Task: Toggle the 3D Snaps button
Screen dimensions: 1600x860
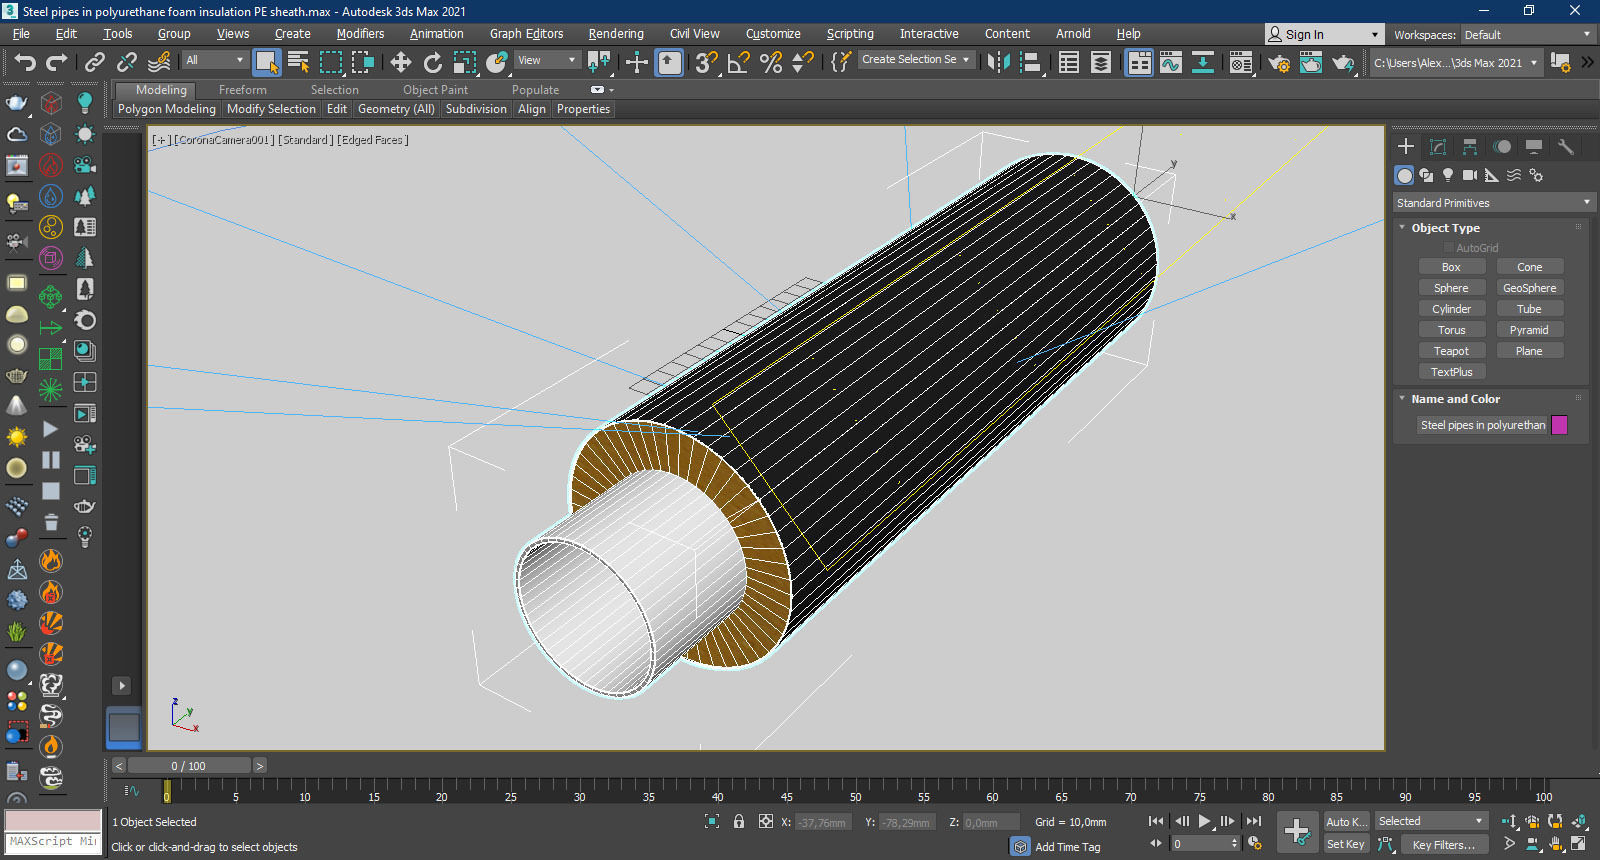Action: (x=706, y=62)
